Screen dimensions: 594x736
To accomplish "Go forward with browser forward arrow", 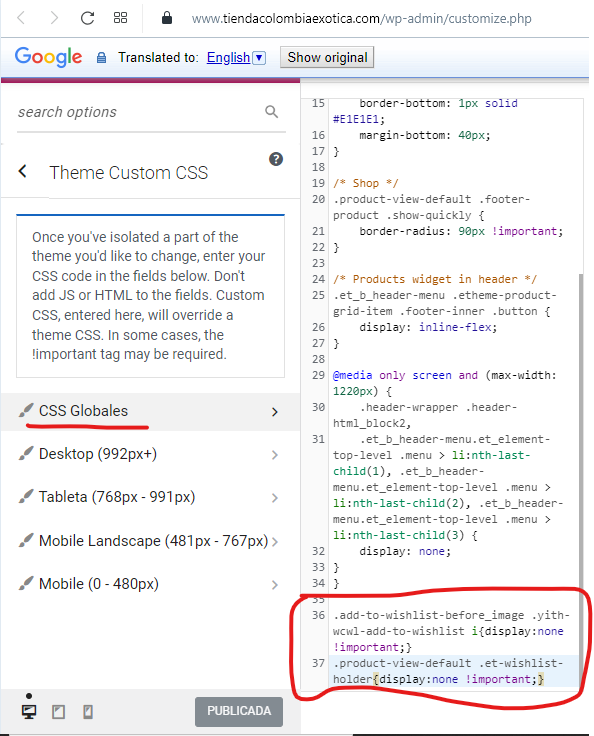I will tap(54, 18).
